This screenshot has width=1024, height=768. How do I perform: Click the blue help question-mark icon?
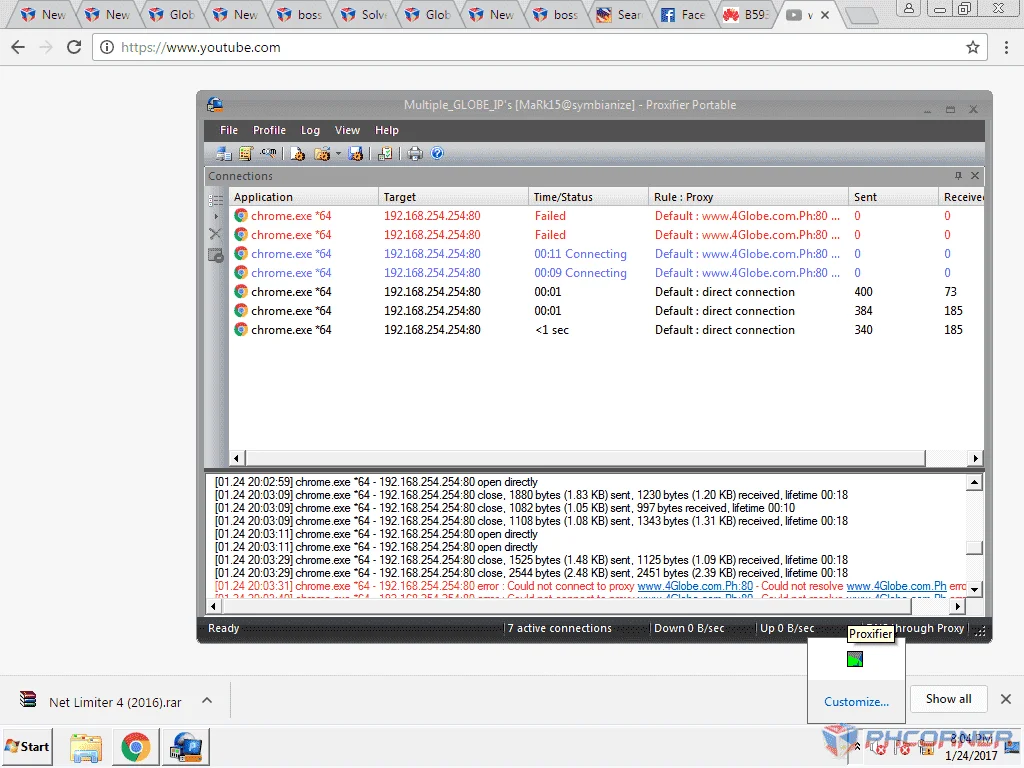coord(437,153)
